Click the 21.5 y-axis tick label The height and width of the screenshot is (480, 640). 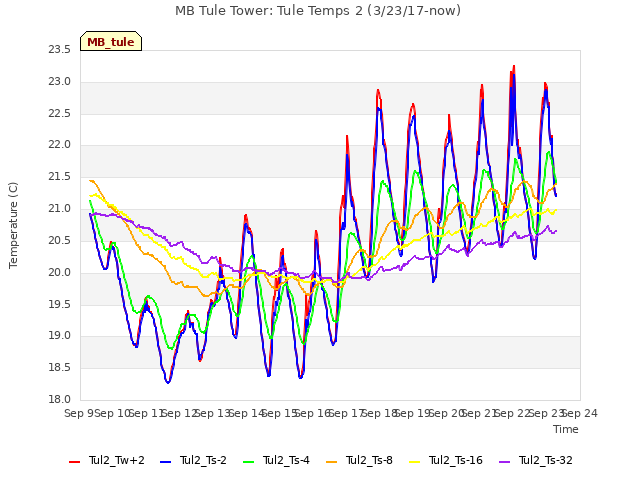(60, 177)
